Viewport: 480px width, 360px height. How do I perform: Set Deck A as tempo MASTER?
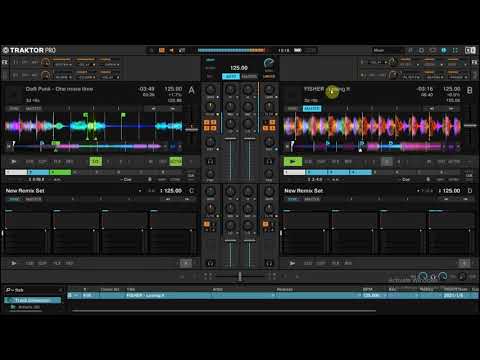(x=34, y=109)
